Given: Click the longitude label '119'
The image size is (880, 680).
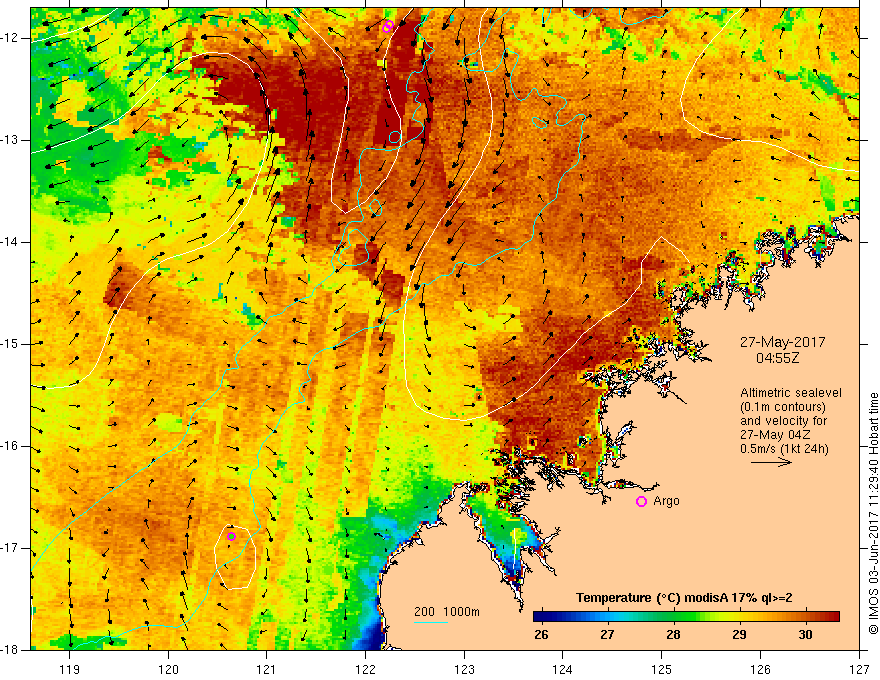Looking at the screenshot, I should [x=70, y=669].
